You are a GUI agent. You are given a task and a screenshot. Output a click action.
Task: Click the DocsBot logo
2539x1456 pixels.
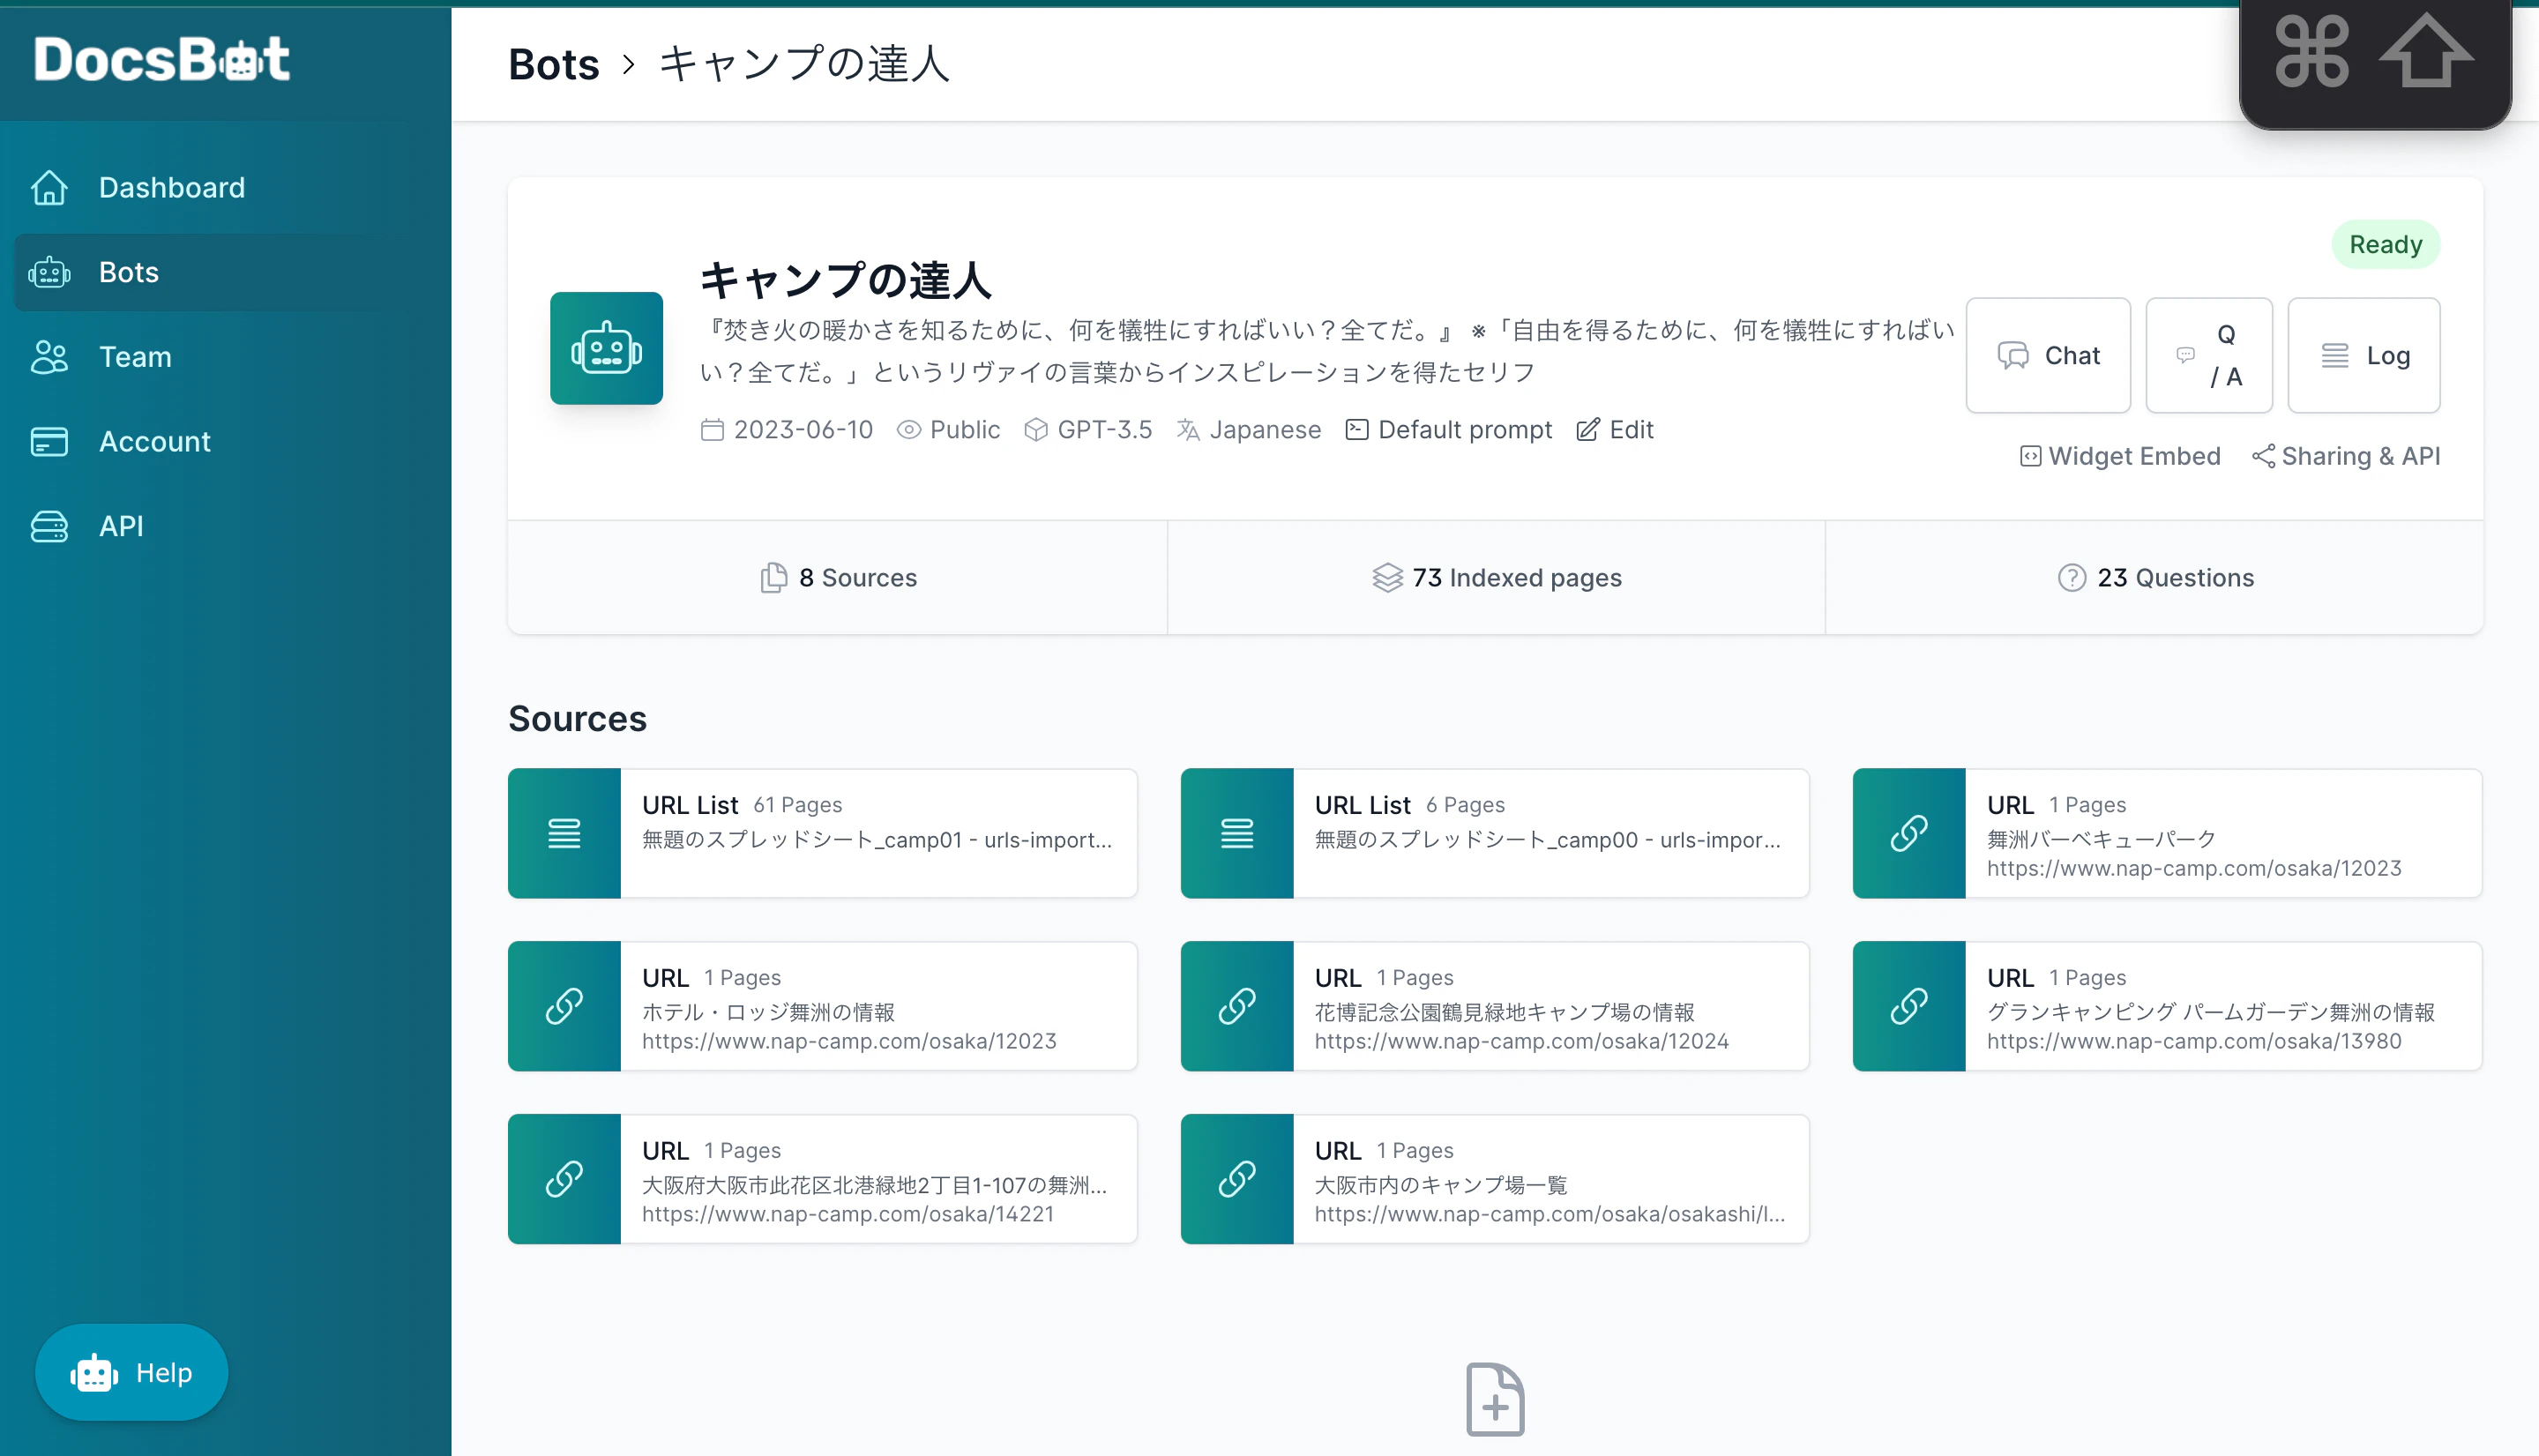point(162,58)
